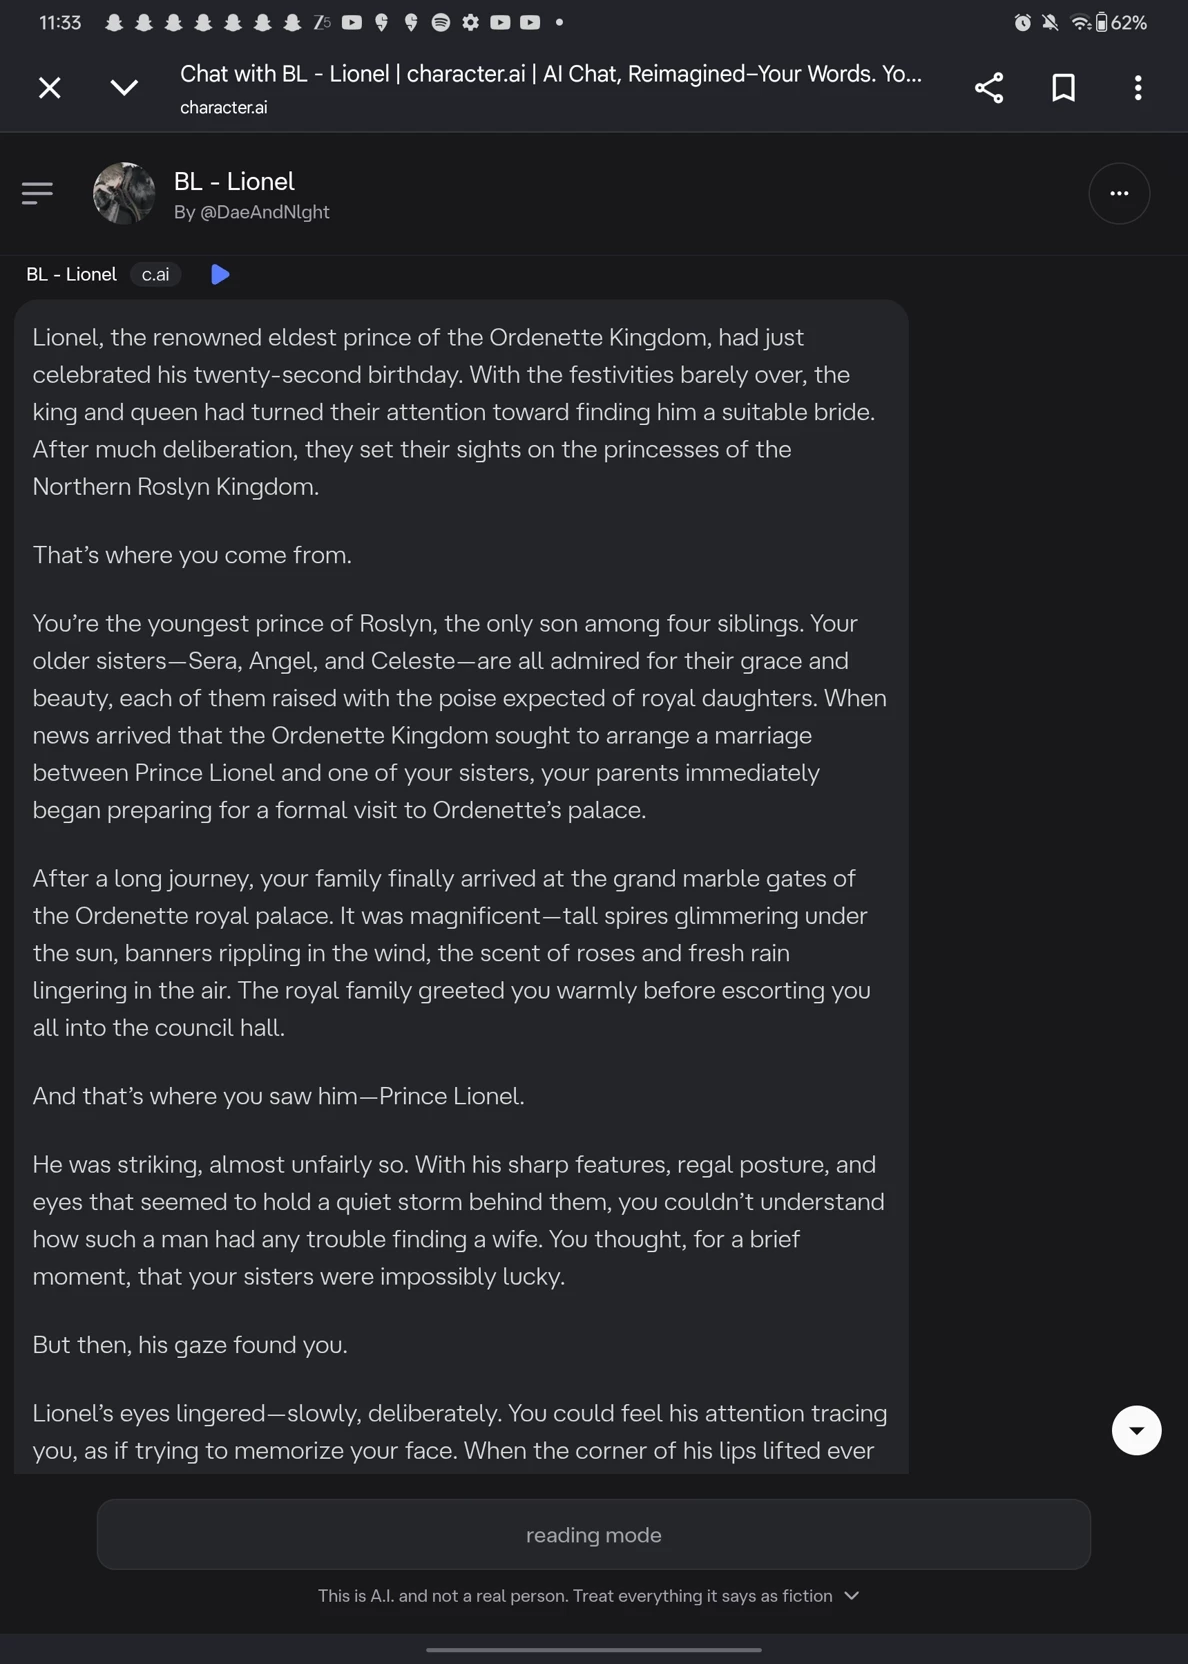This screenshot has width=1188, height=1664.
Task: Open chat options ellipsis button
Action: click(1119, 193)
